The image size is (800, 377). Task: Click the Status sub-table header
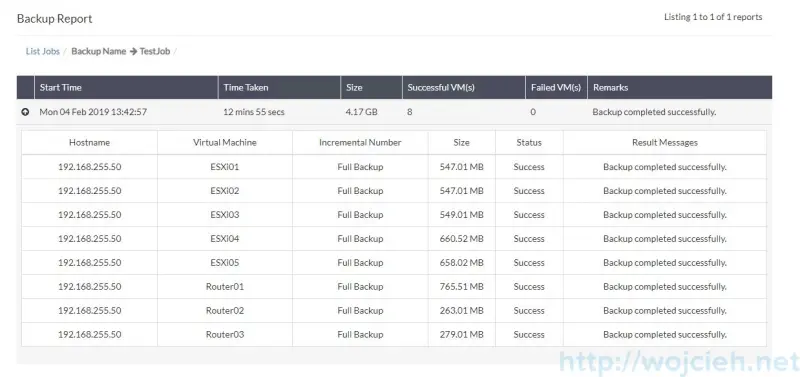pos(529,142)
